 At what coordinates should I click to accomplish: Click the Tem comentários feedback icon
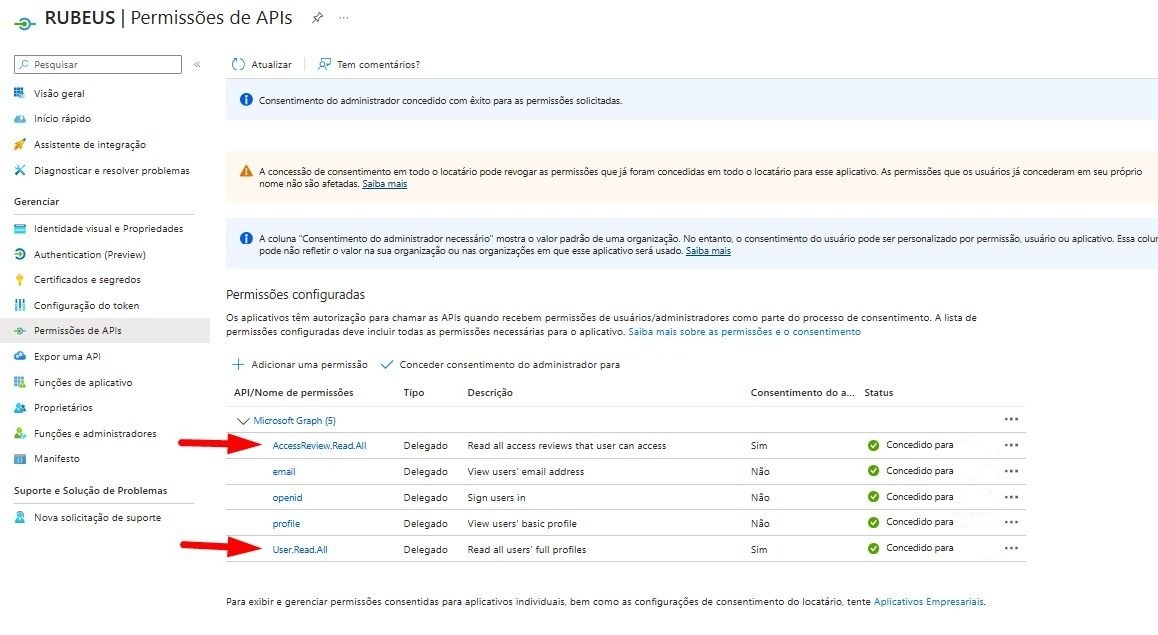tap(324, 64)
